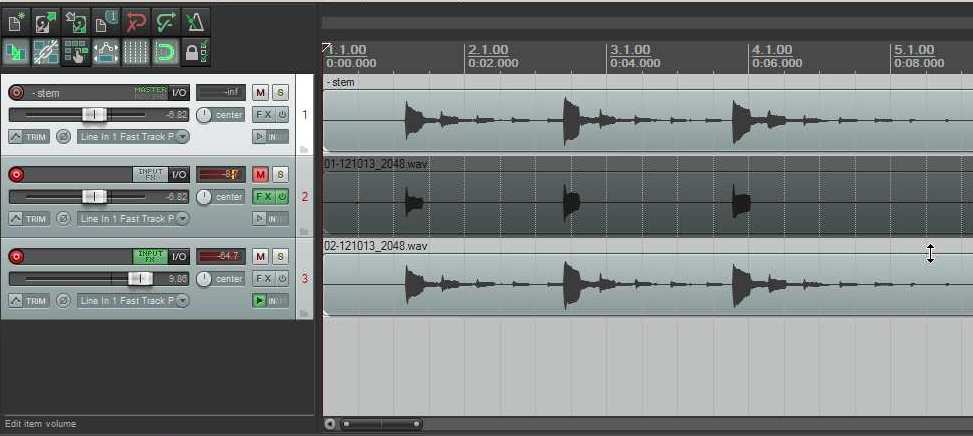Viewport: 973px width, 436px height.
Task: Select the 01-121013_2048.wav item
Action: point(648,195)
